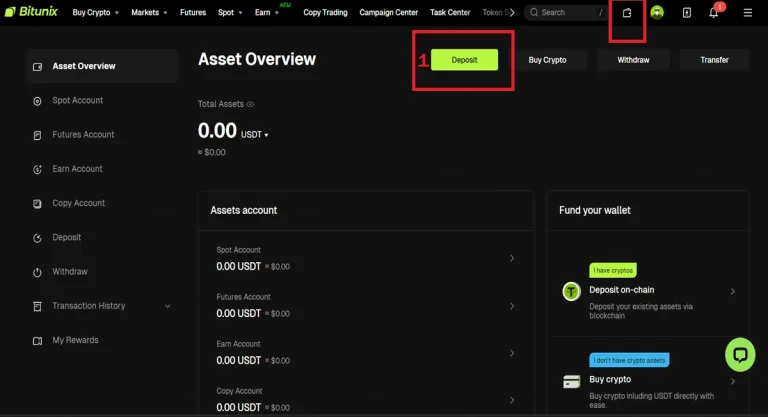Select Asset Overview in sidebar
768x417 pixels.
click(x=102, y=66)
